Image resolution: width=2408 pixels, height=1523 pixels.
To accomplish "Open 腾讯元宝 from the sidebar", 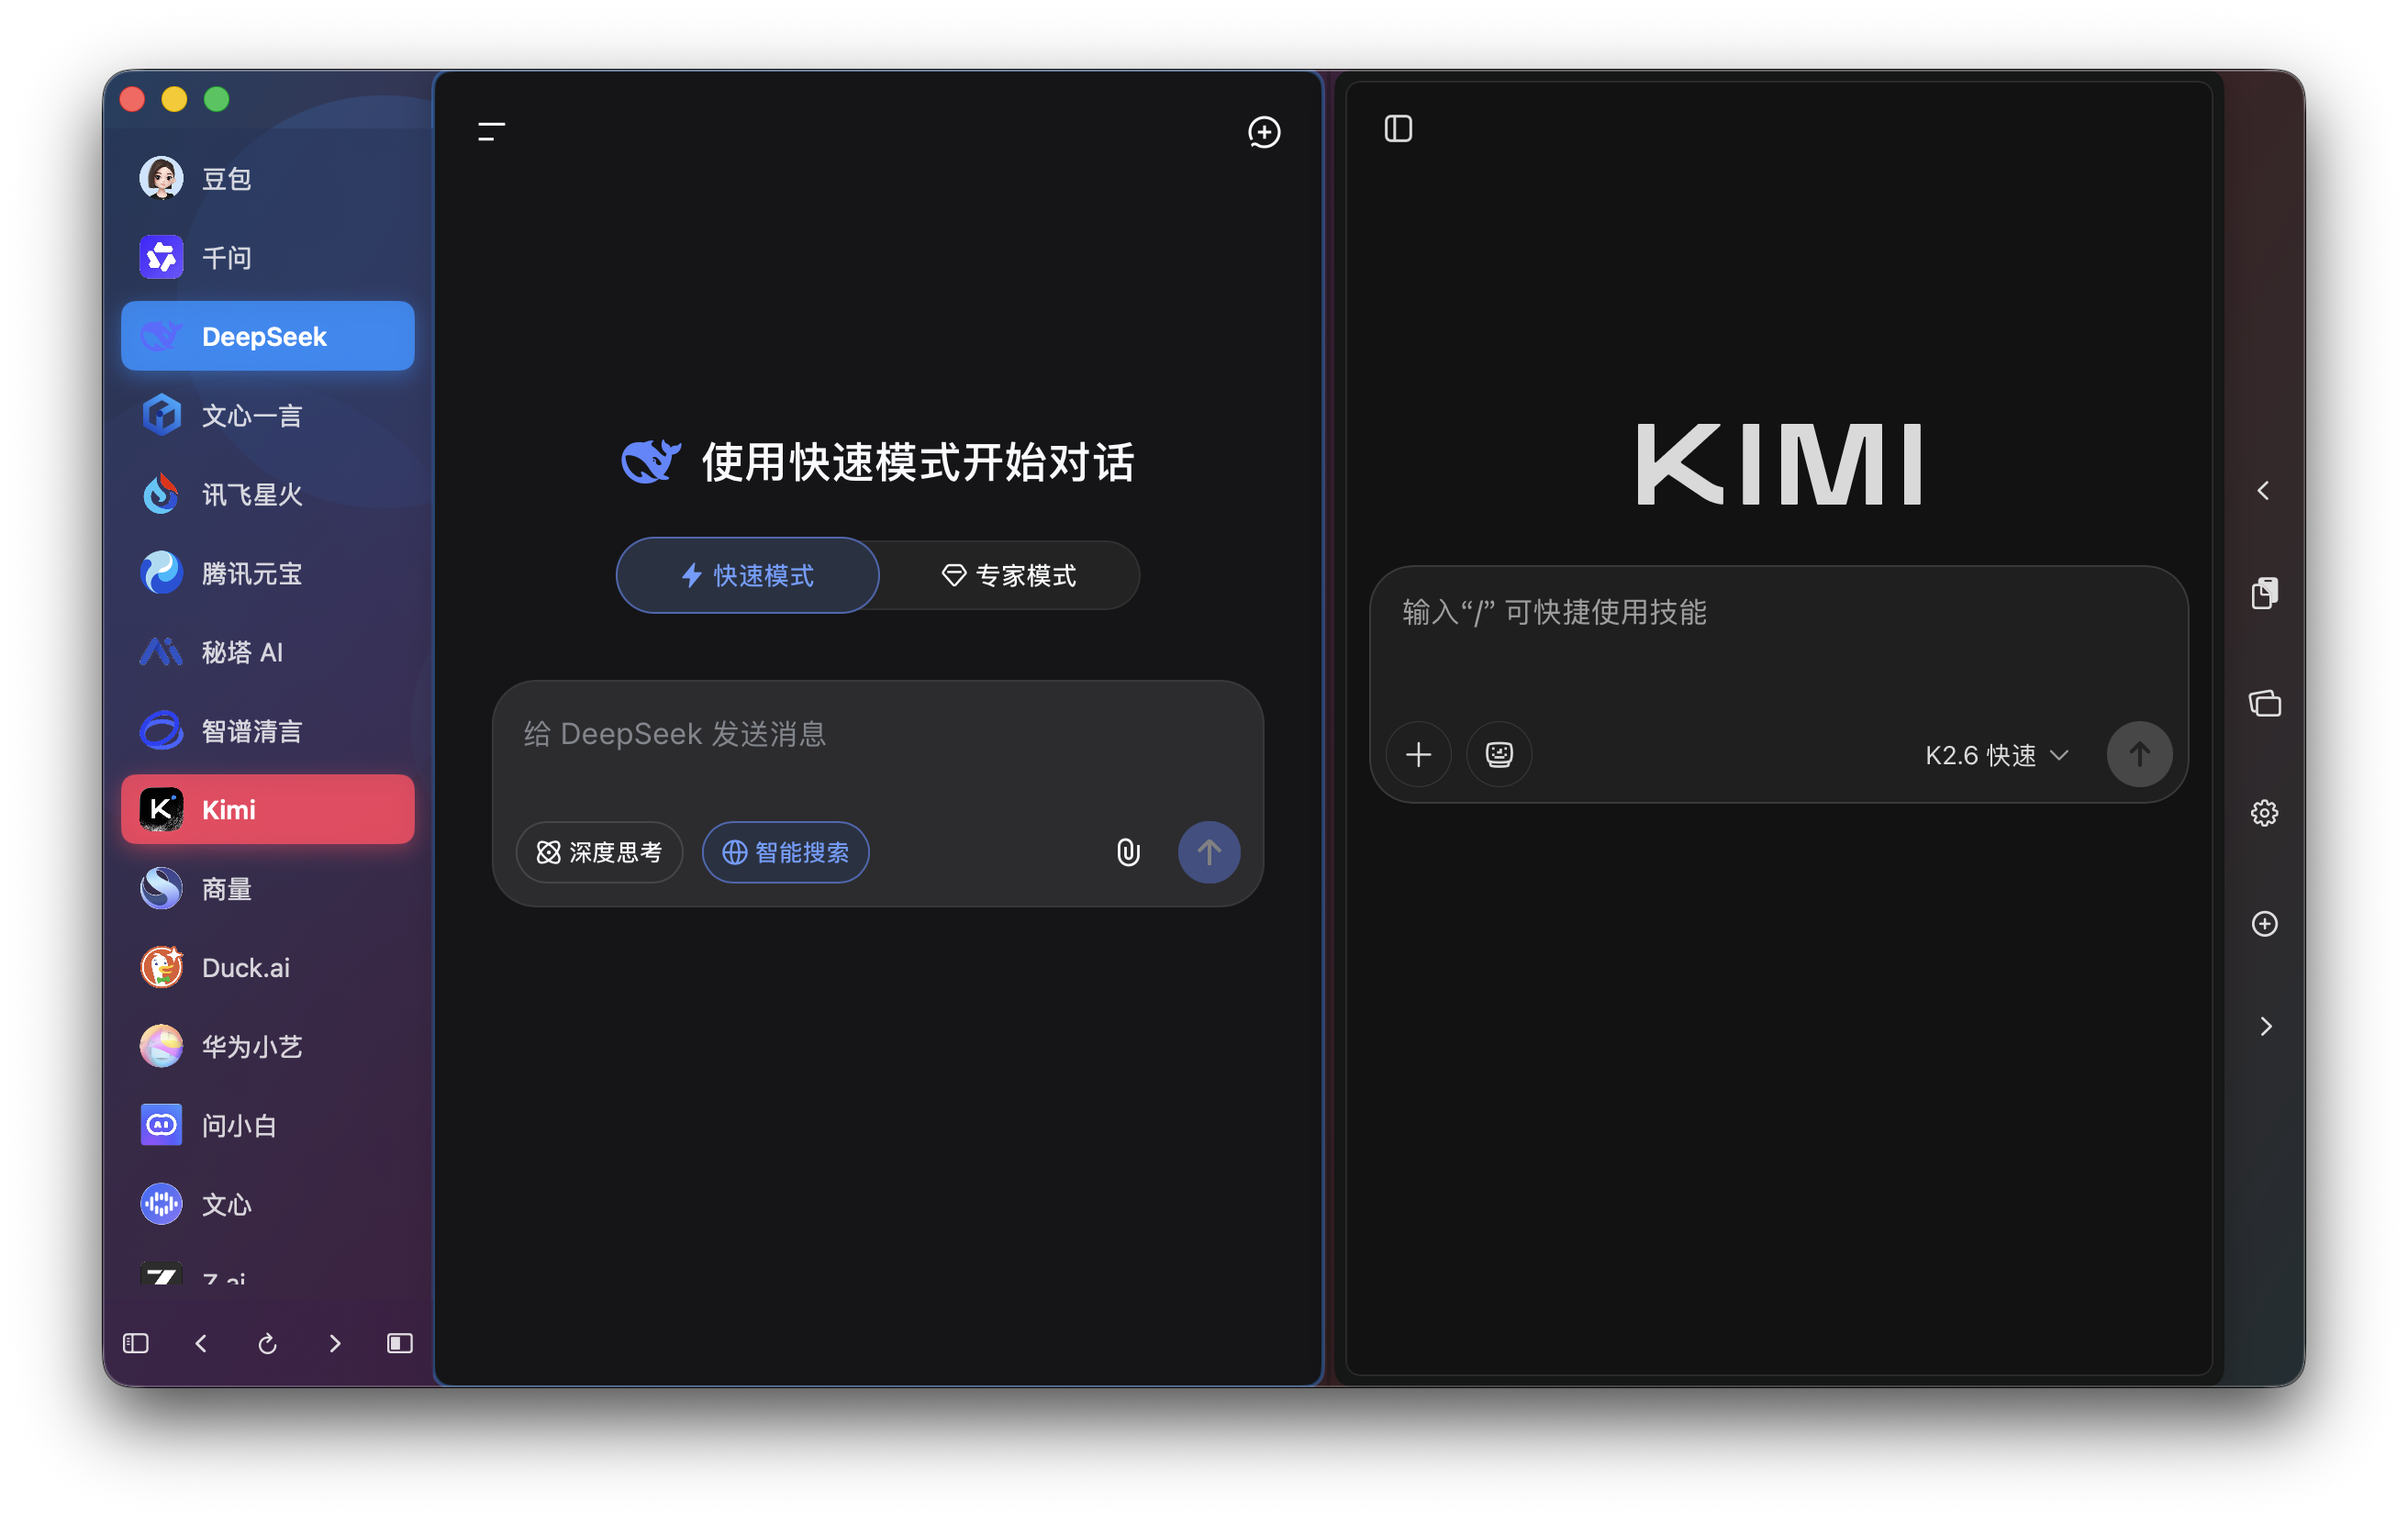I will coord(267,573).
